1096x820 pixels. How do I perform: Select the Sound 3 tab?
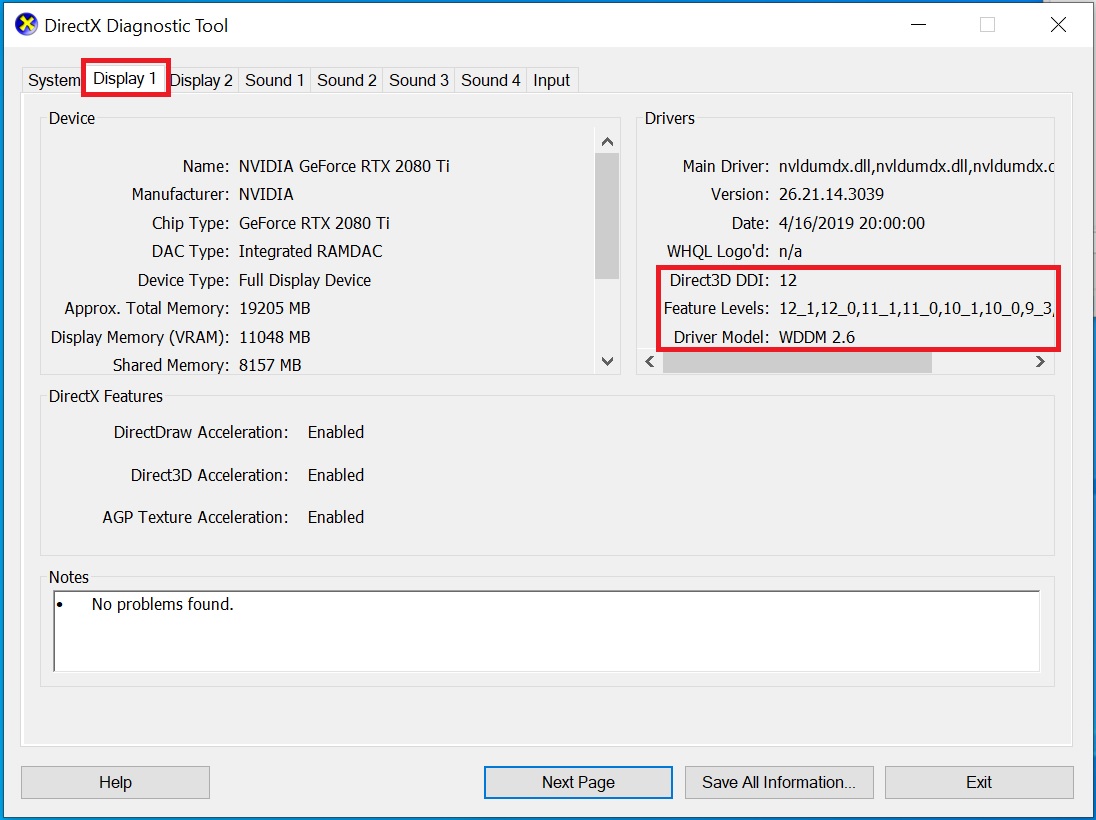pos(419,80)
